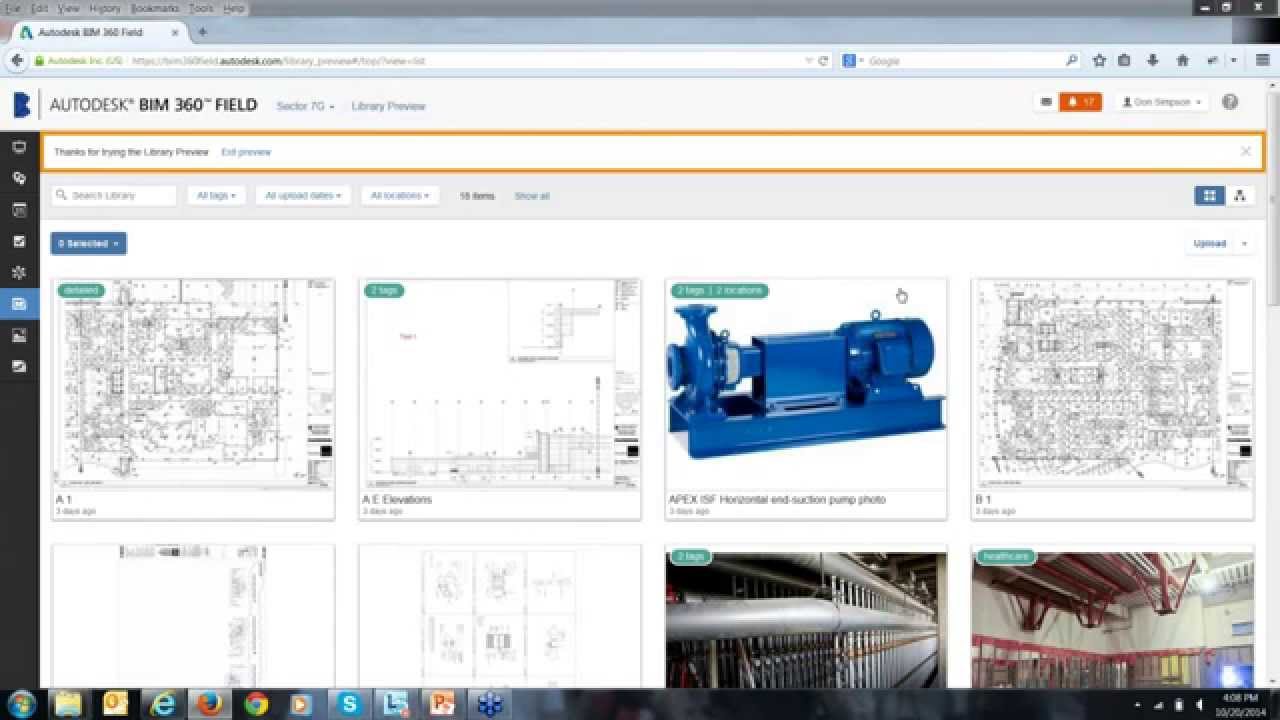
Task: Open the checklist sidebar icon
Action: (x=19, y=241)
